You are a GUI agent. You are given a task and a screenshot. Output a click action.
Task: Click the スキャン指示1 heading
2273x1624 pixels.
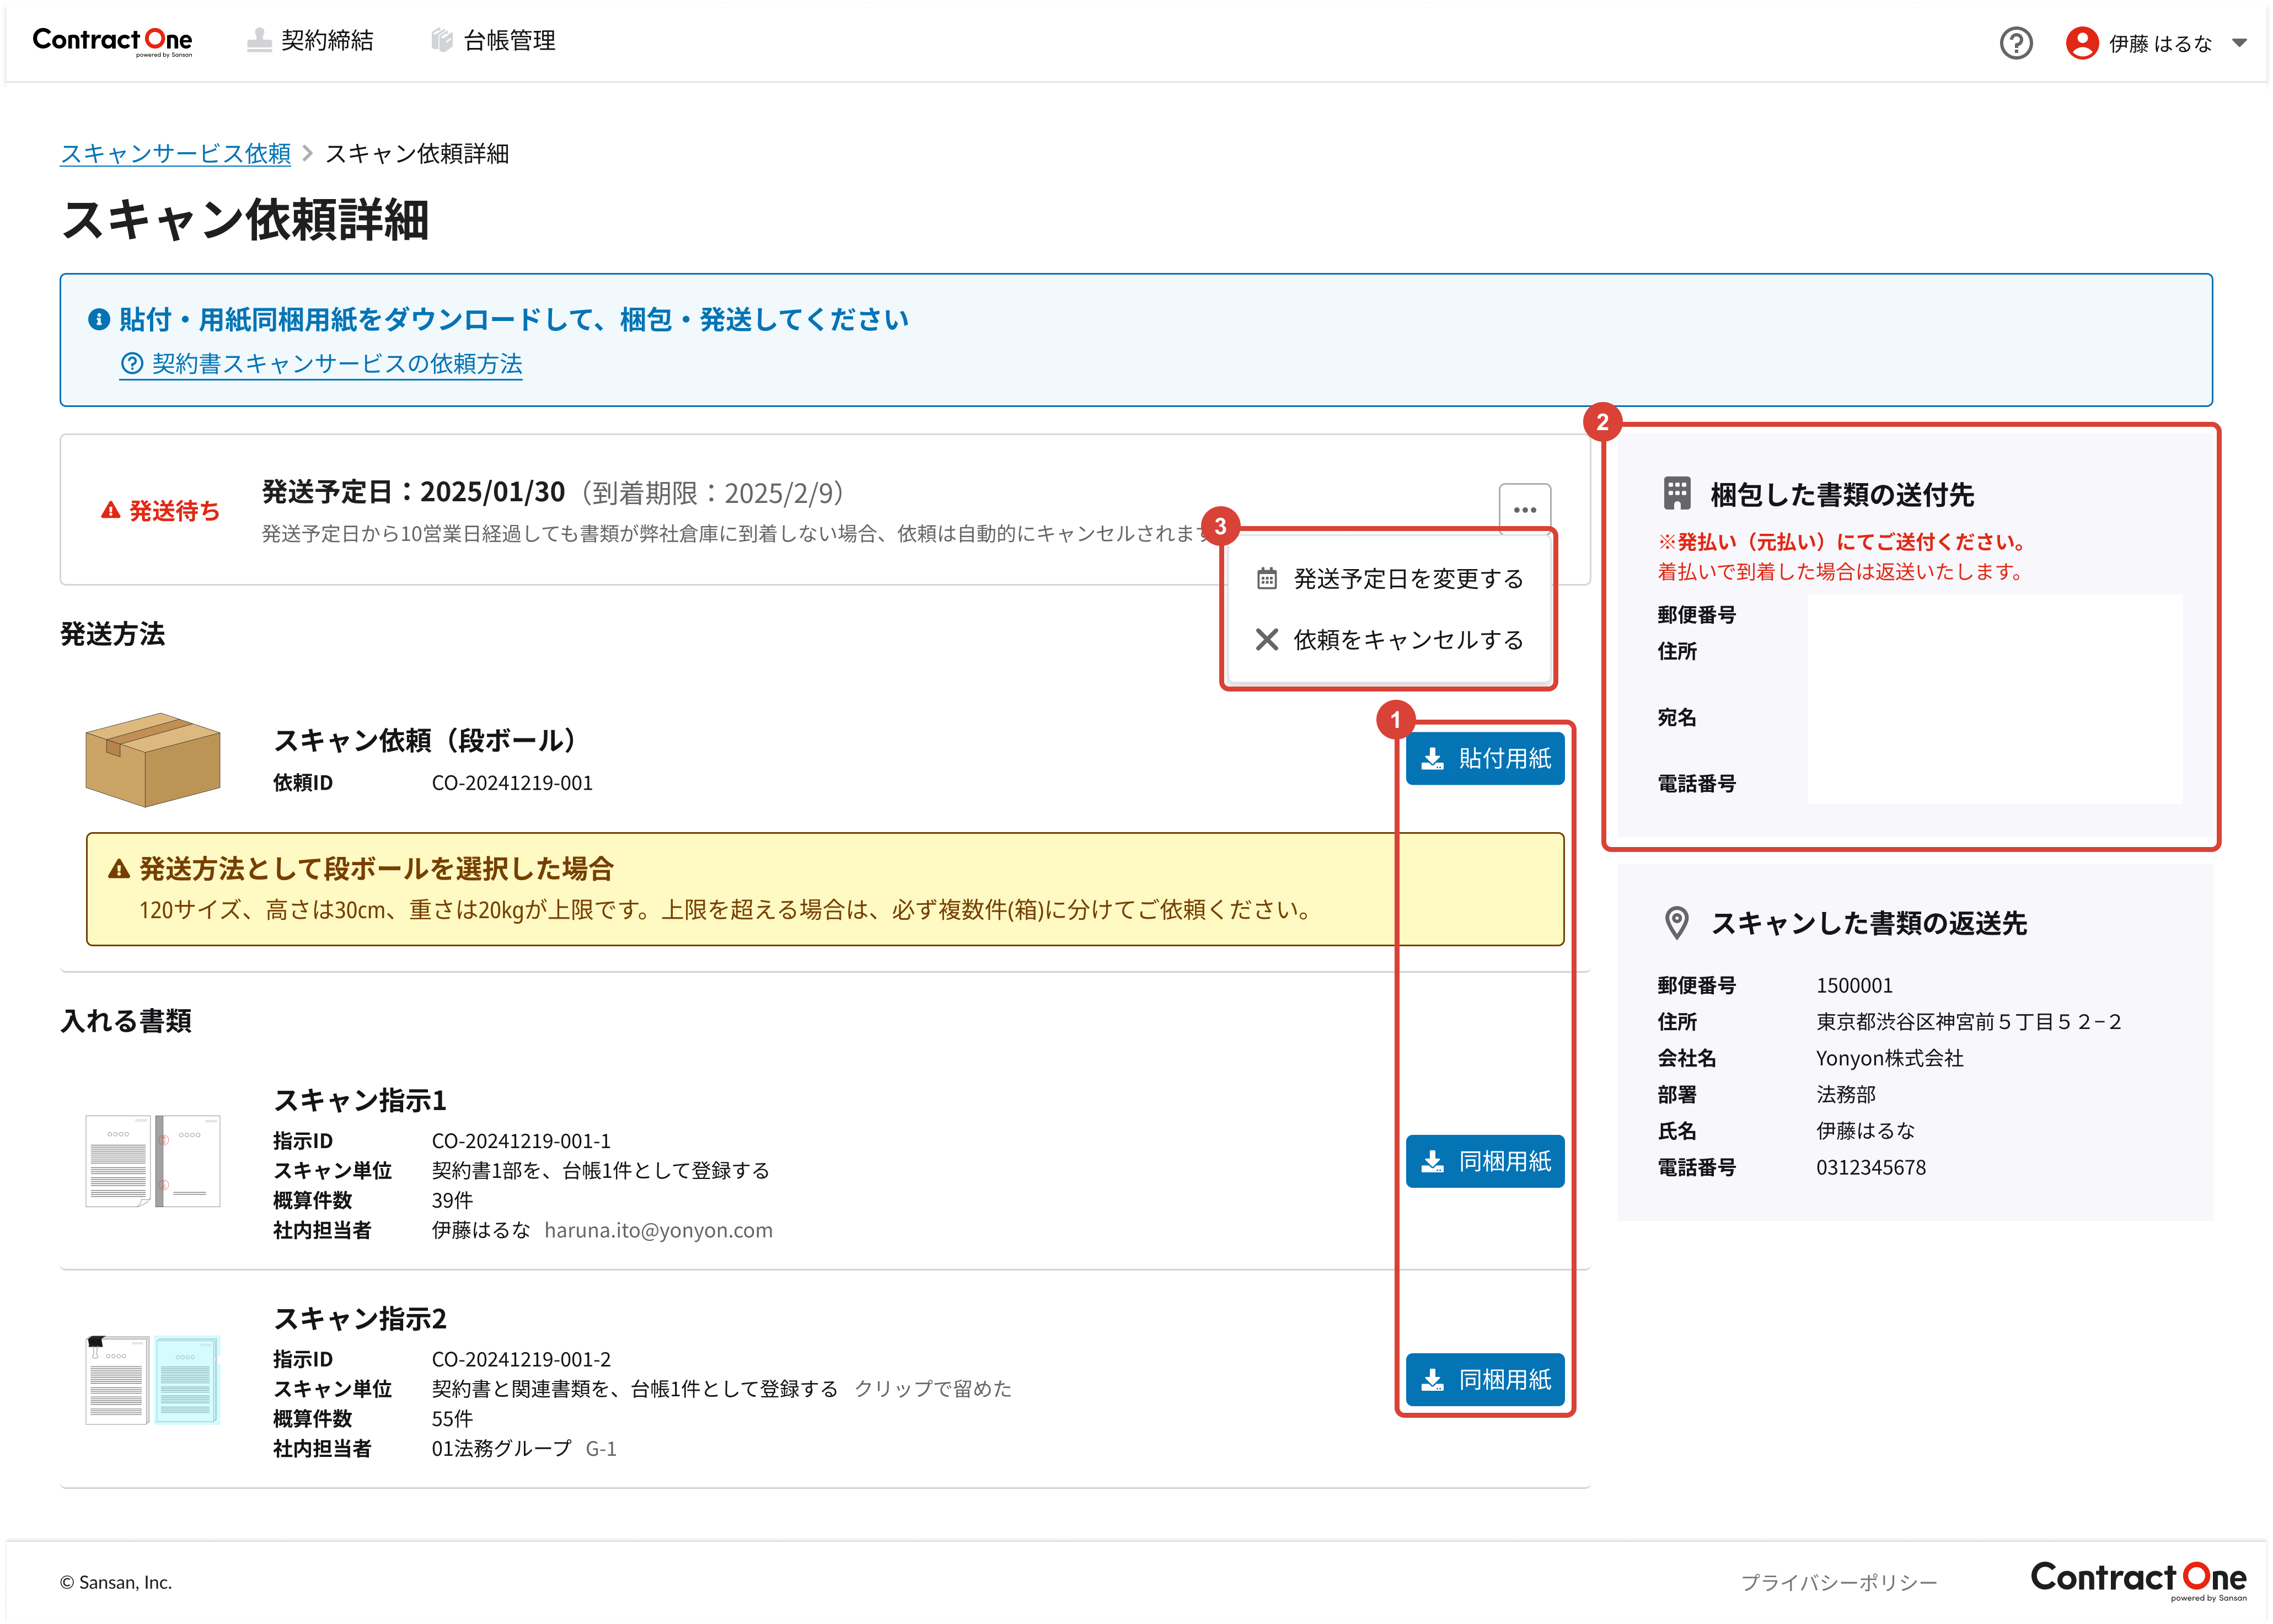pos(360,1100)
